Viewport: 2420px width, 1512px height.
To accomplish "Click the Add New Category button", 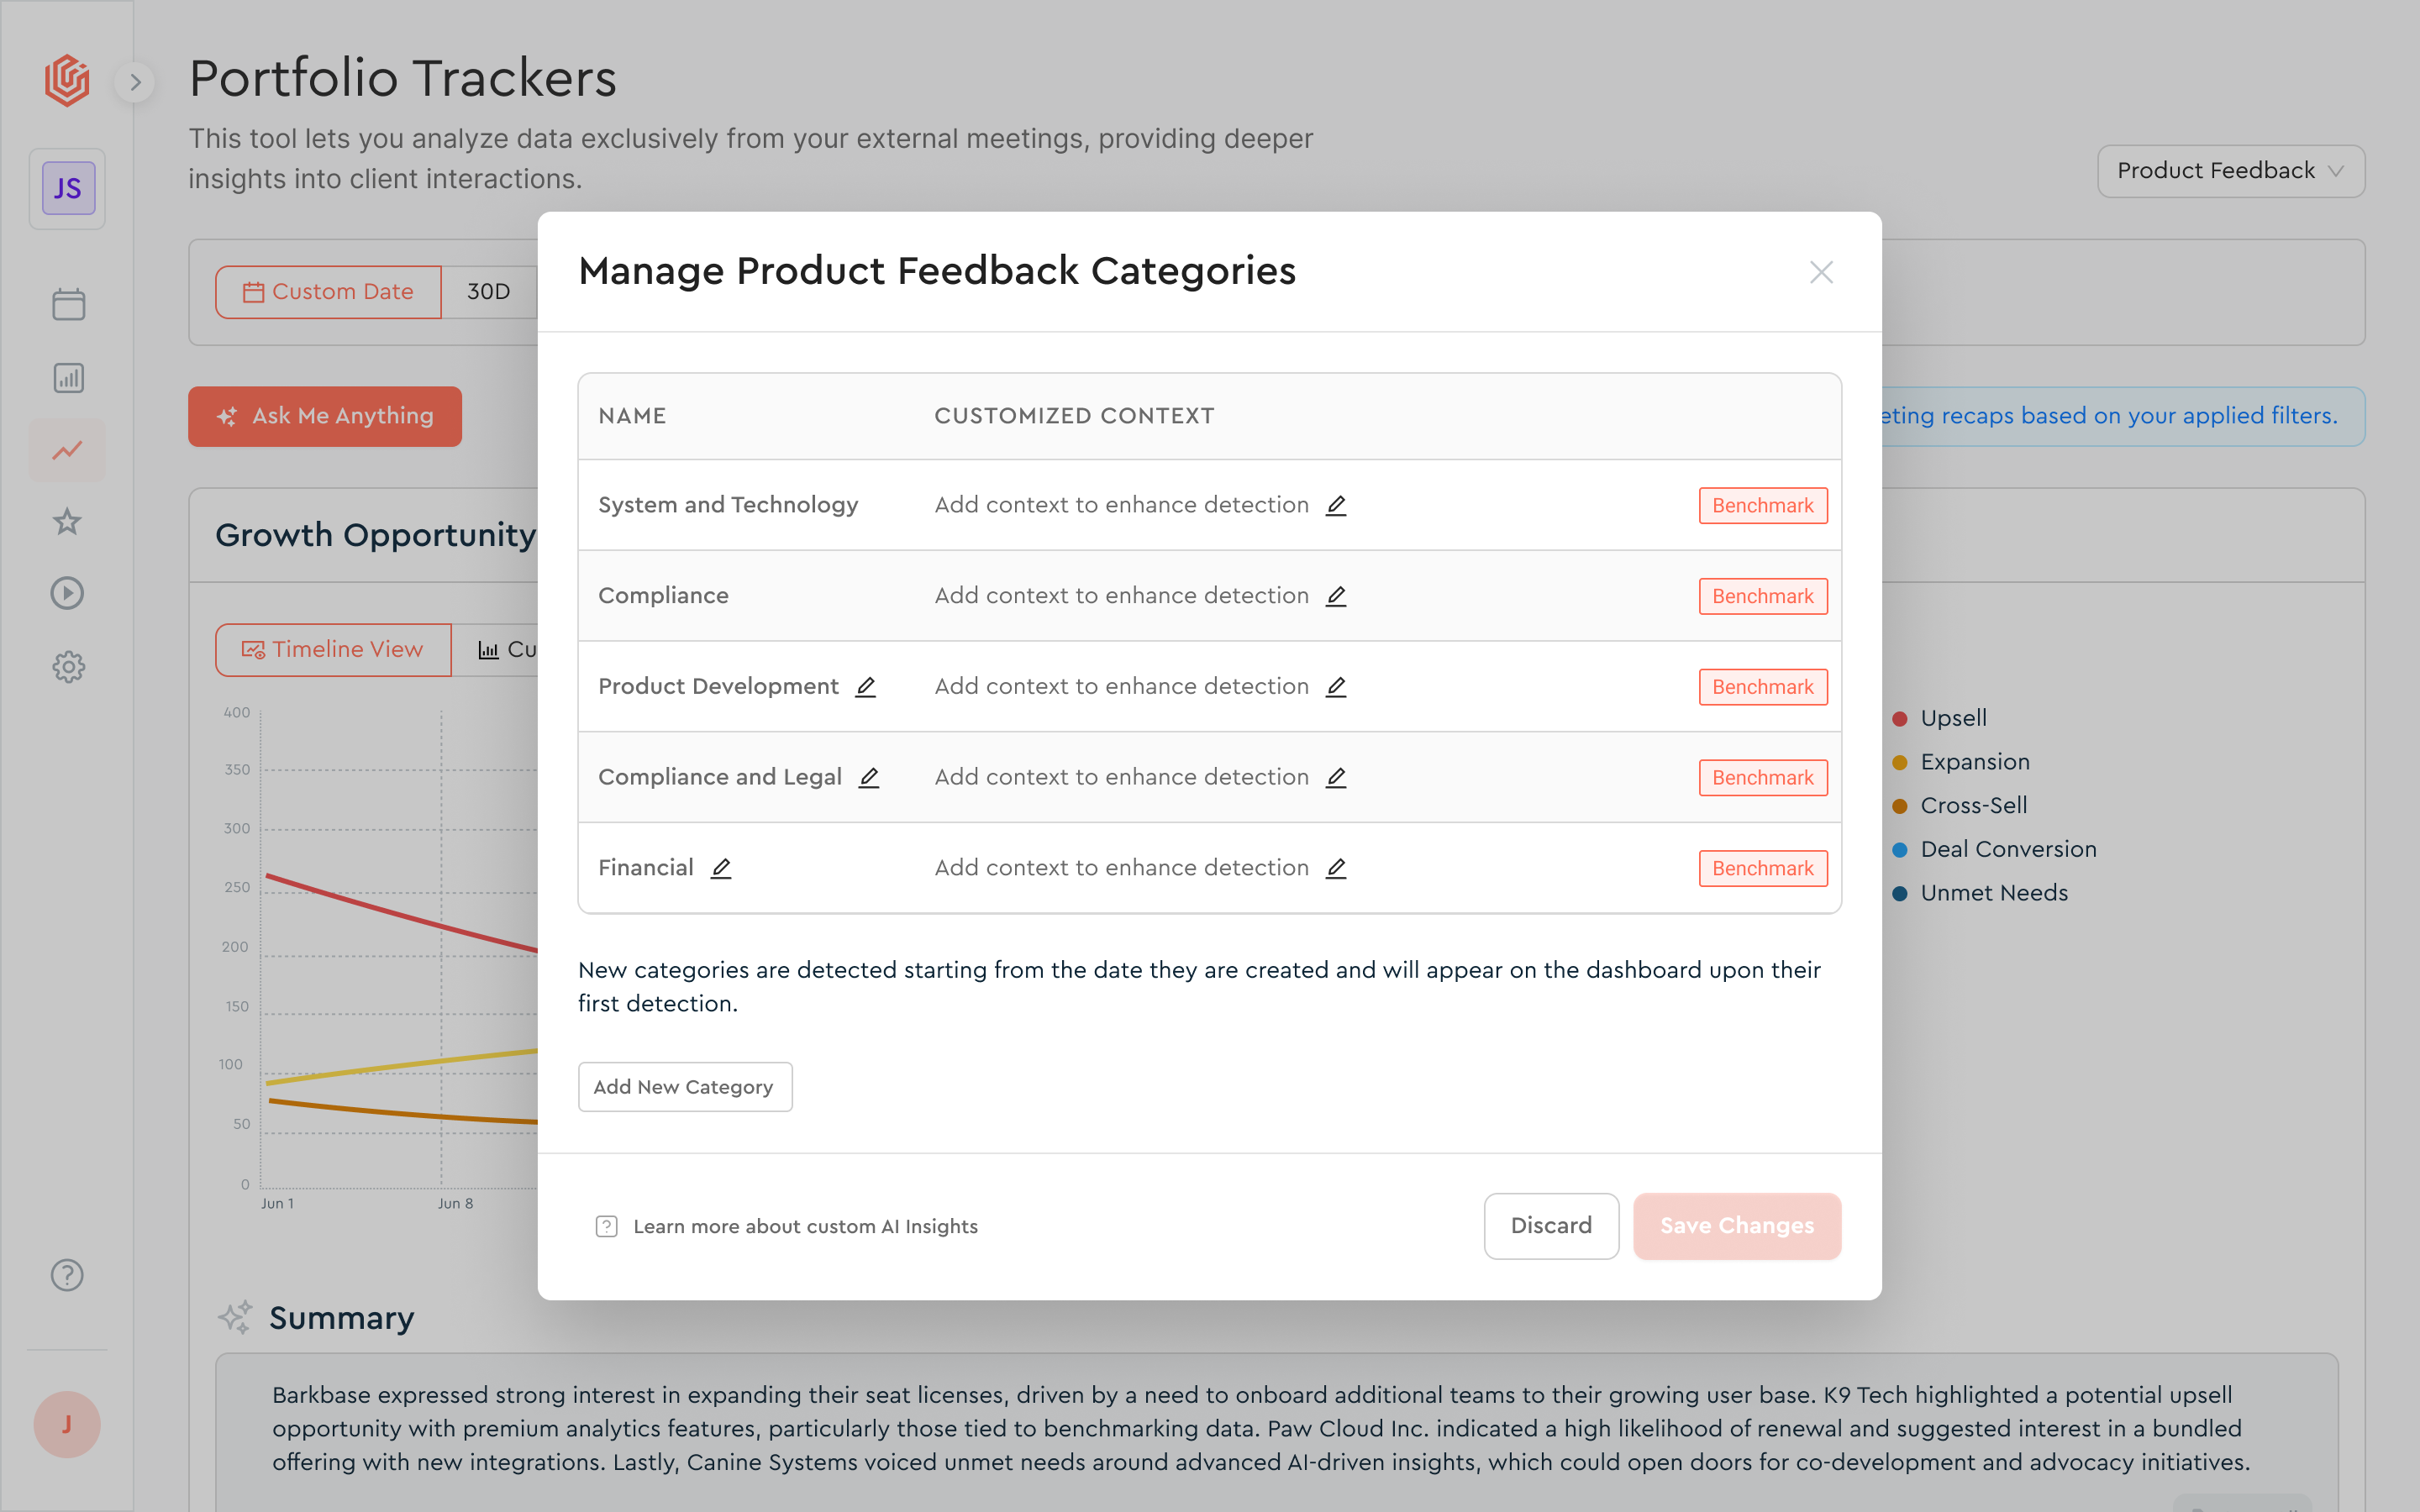I will point(684,1087).
